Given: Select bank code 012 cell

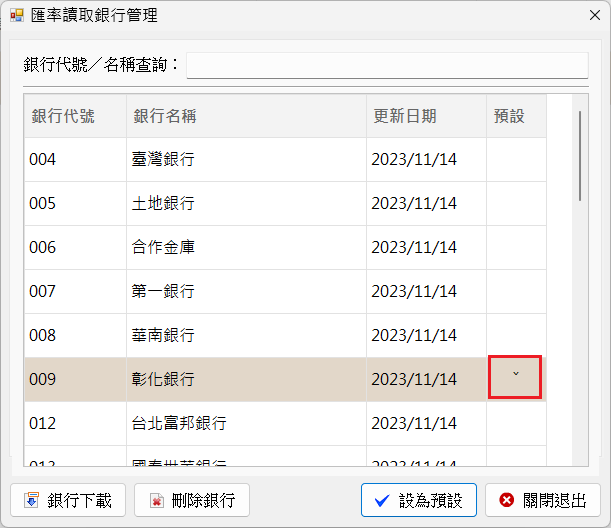Looking at the screenshot, I should click(75, 424).
